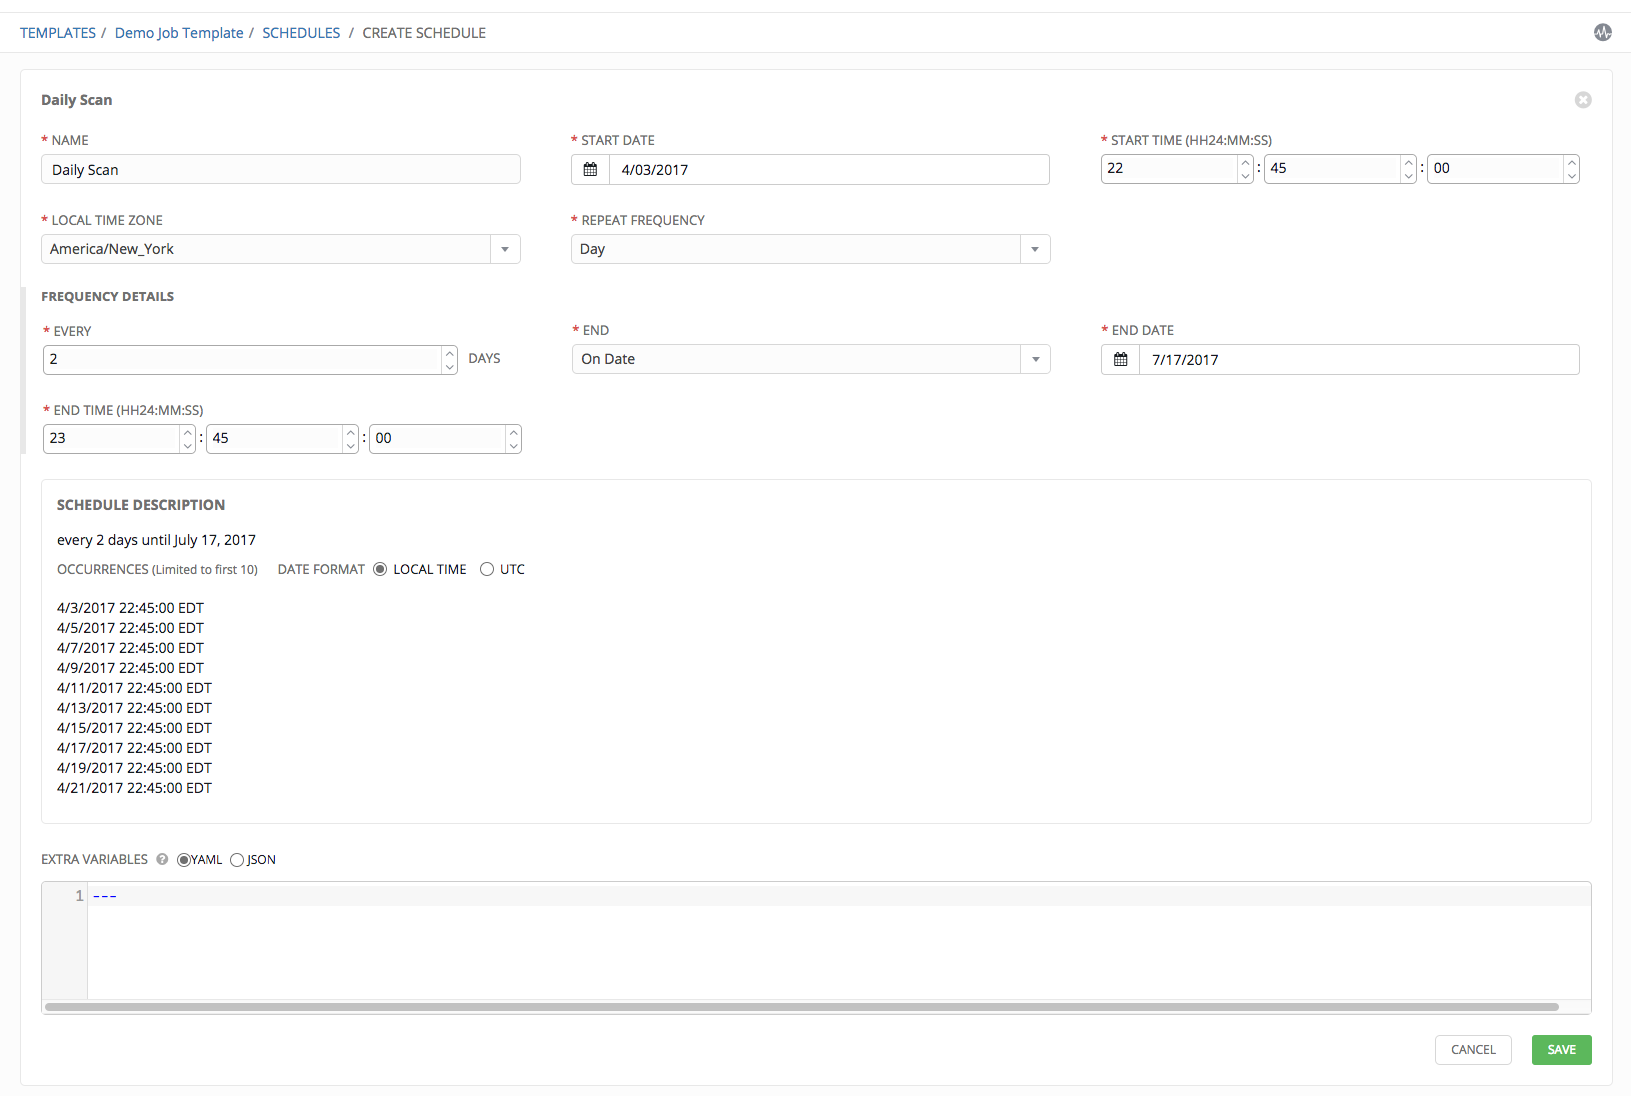Image resolution: width=1631 pixels, height=1096 pixels.
Task: Go to Demo Job Template breadcrumb
Action: (x=179, y=33)
